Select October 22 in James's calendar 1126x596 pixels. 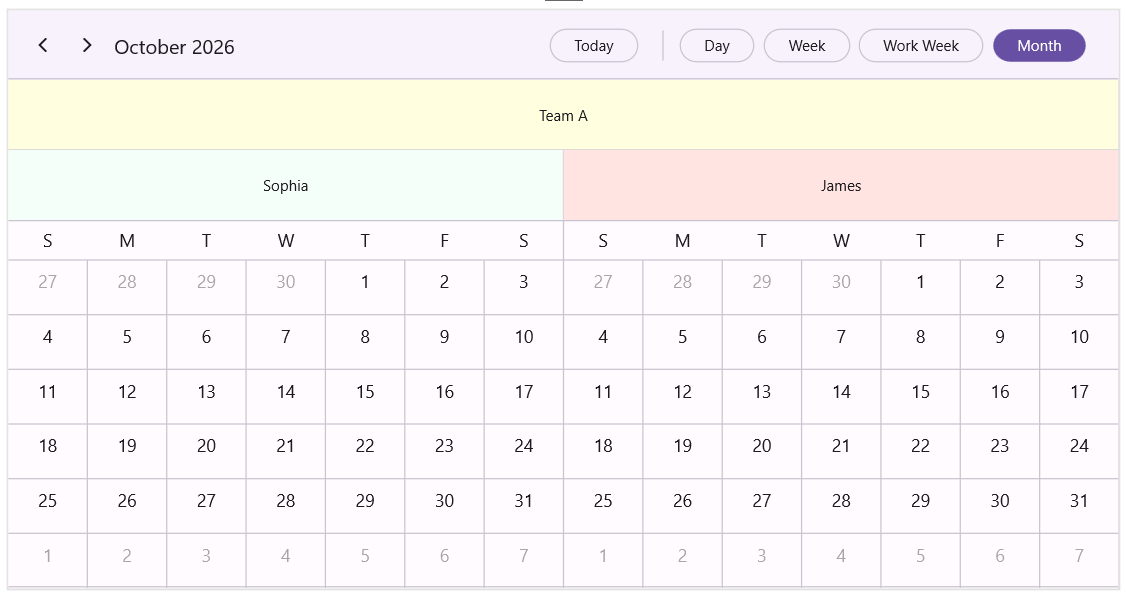(x=921, y=451)
